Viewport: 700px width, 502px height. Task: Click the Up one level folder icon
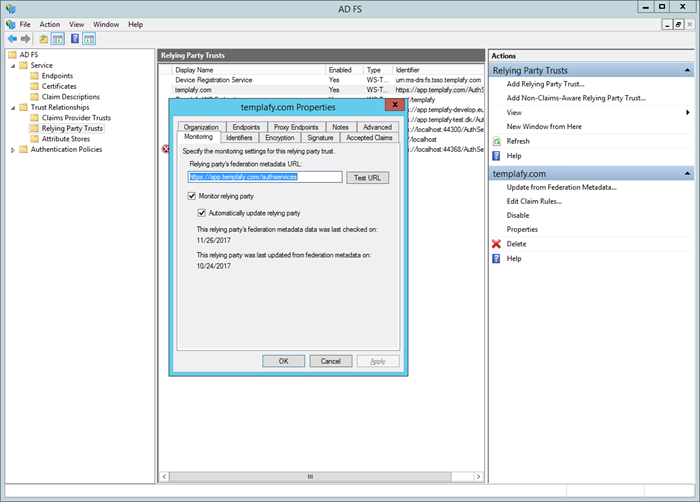[43, 39]
